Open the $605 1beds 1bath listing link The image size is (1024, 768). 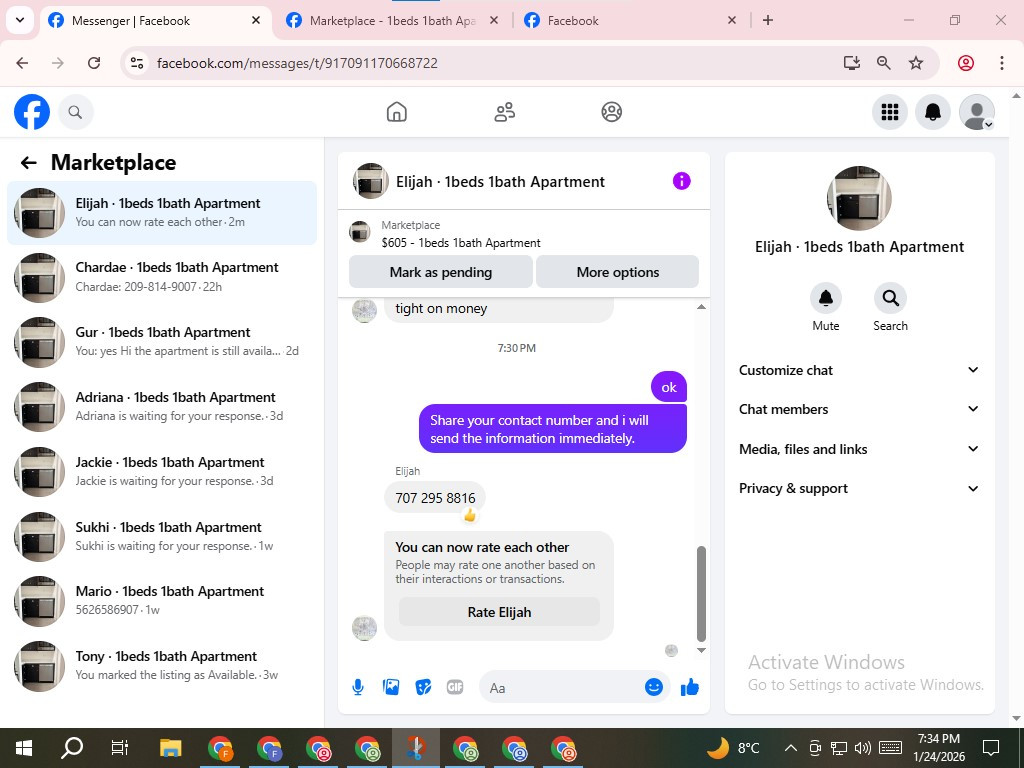[461, 243]
